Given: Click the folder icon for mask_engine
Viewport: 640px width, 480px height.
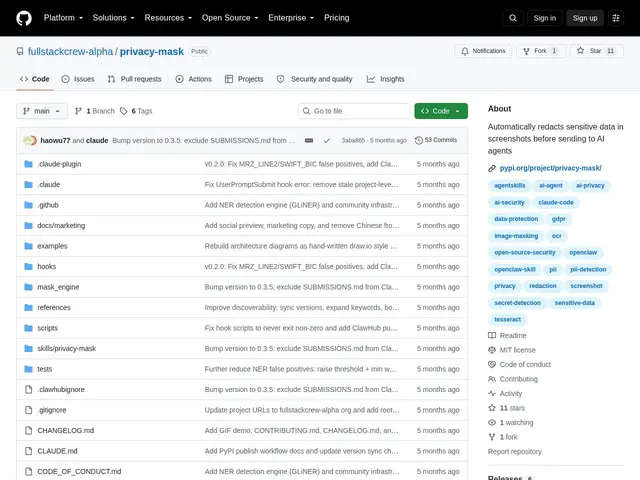Looking at the screenshot, I should click(28, 287).
